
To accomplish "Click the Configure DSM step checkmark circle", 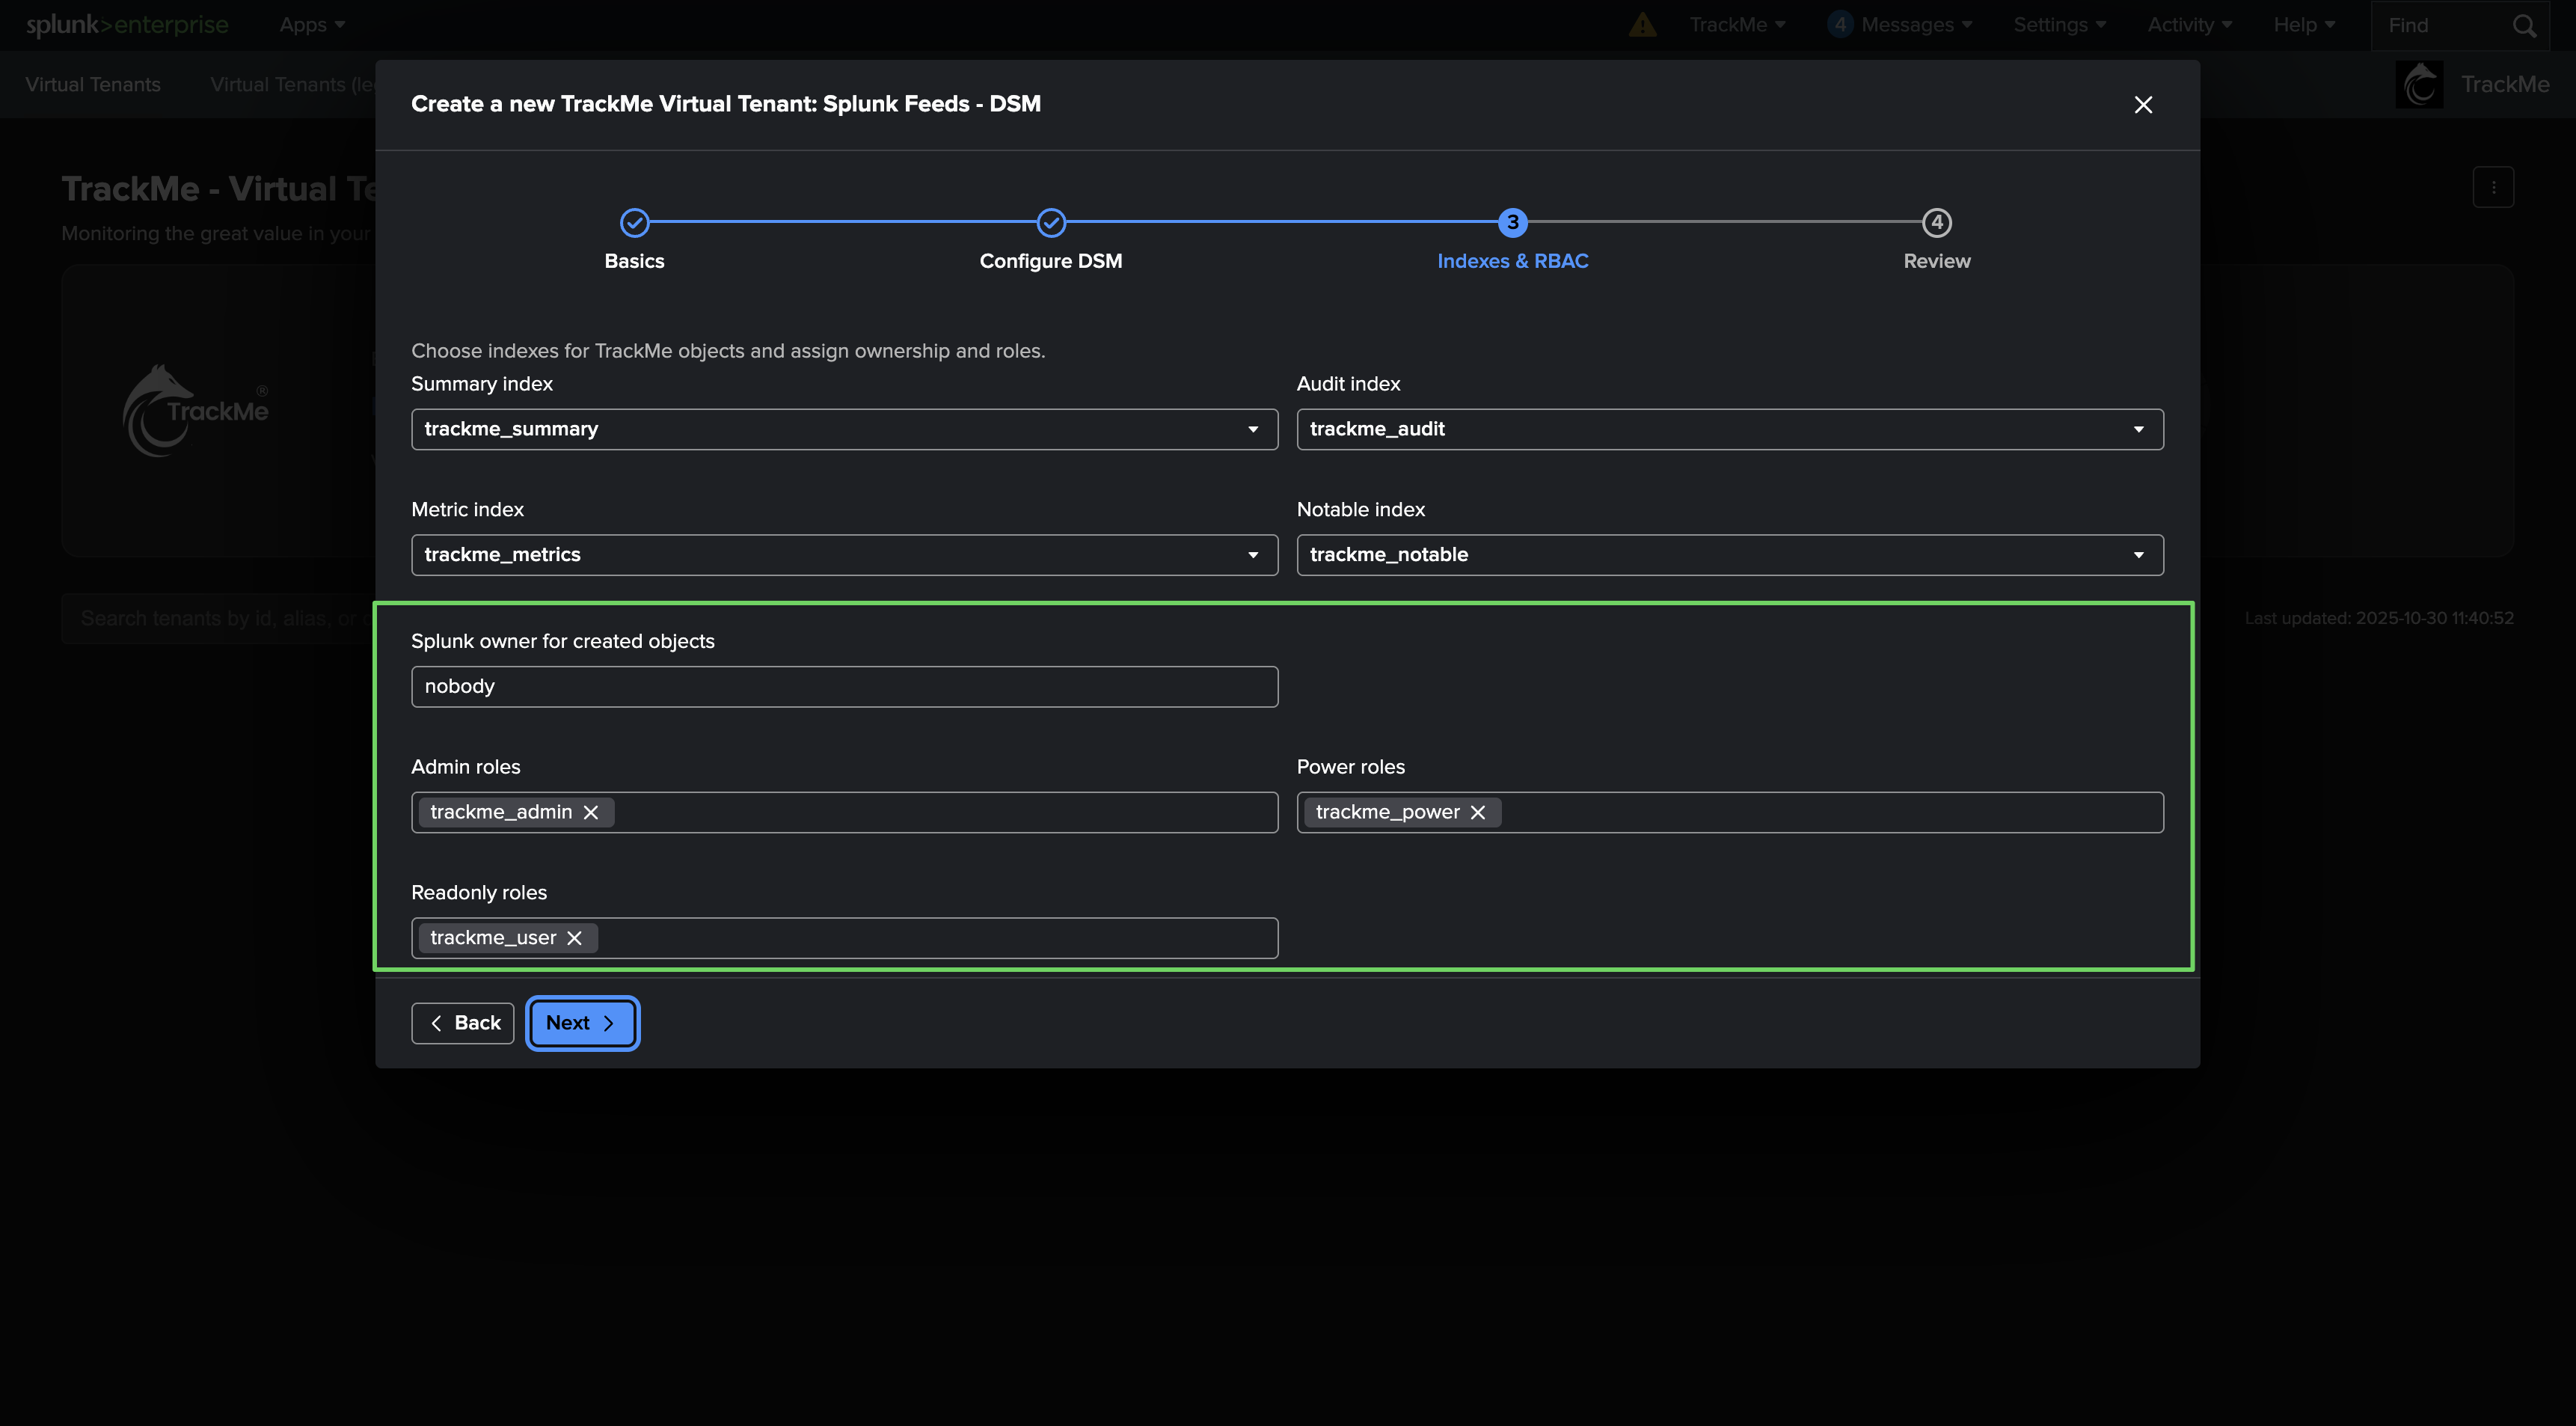I will 1050,222.
